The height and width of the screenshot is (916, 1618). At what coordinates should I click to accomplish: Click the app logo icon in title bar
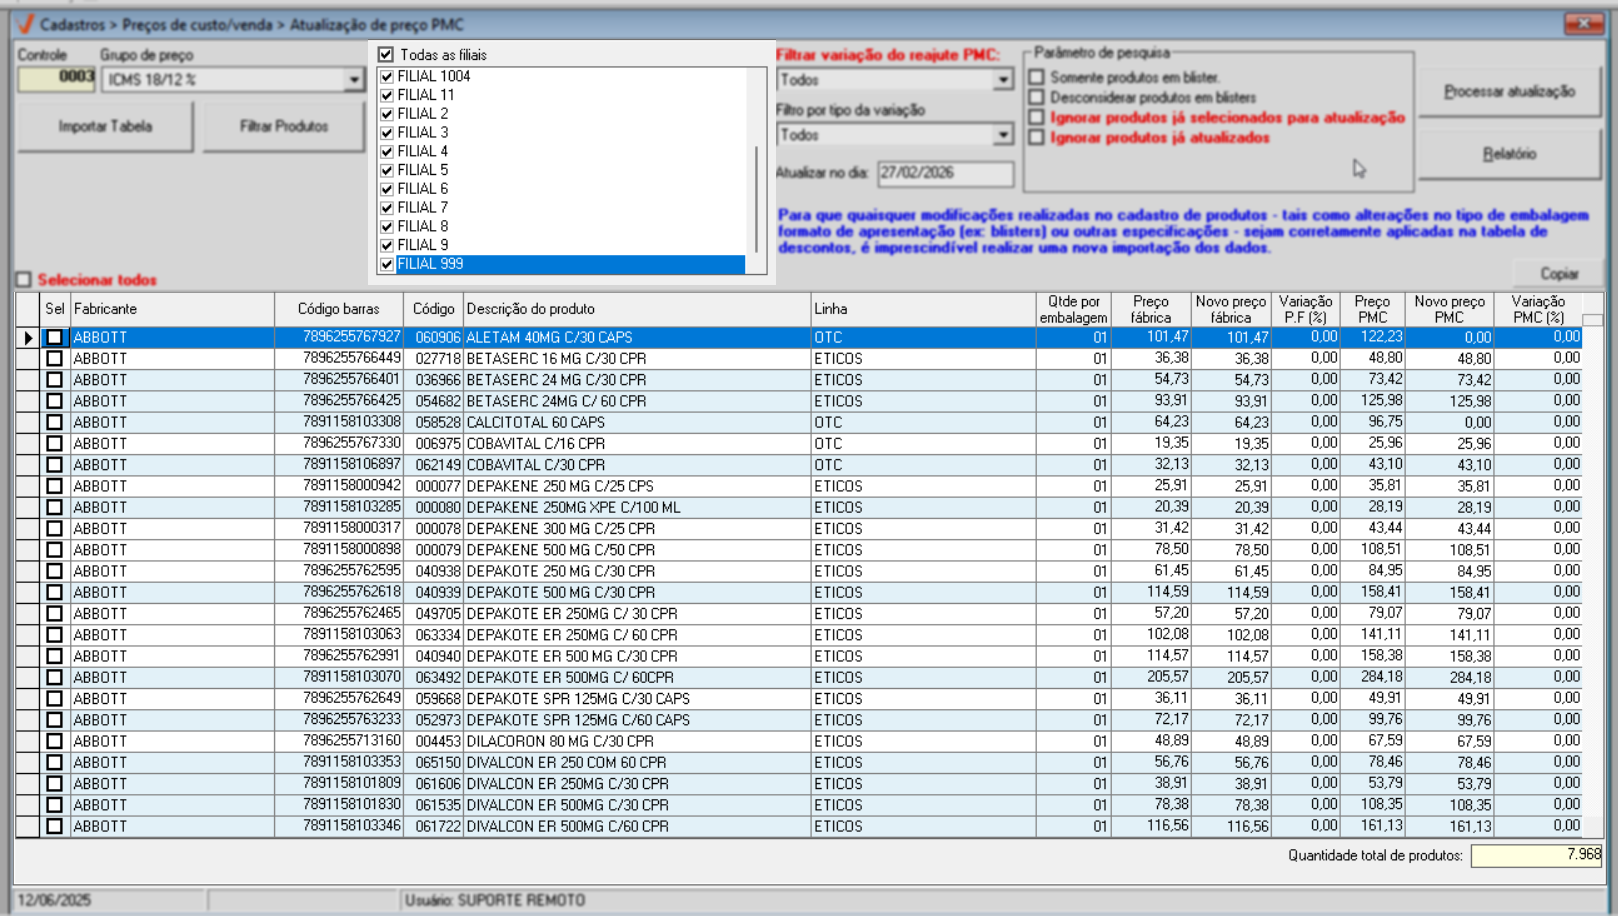tap(26, 24)
